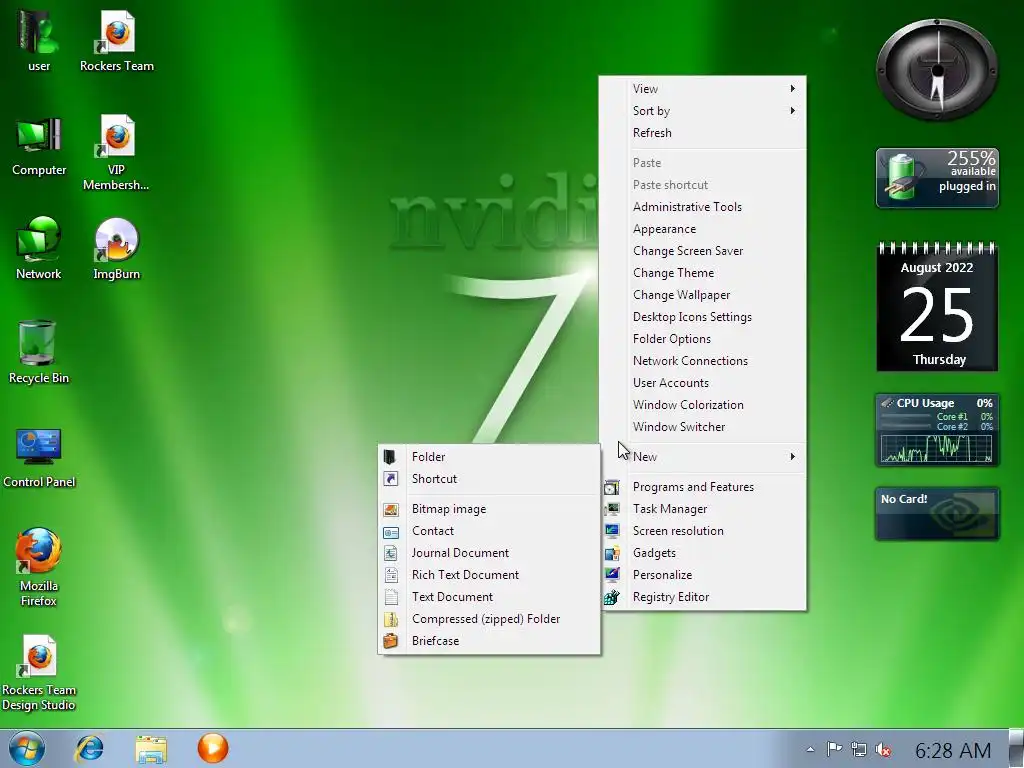Open Administrative Tools from context menu

pyautogui.click(x=703, y=207)
